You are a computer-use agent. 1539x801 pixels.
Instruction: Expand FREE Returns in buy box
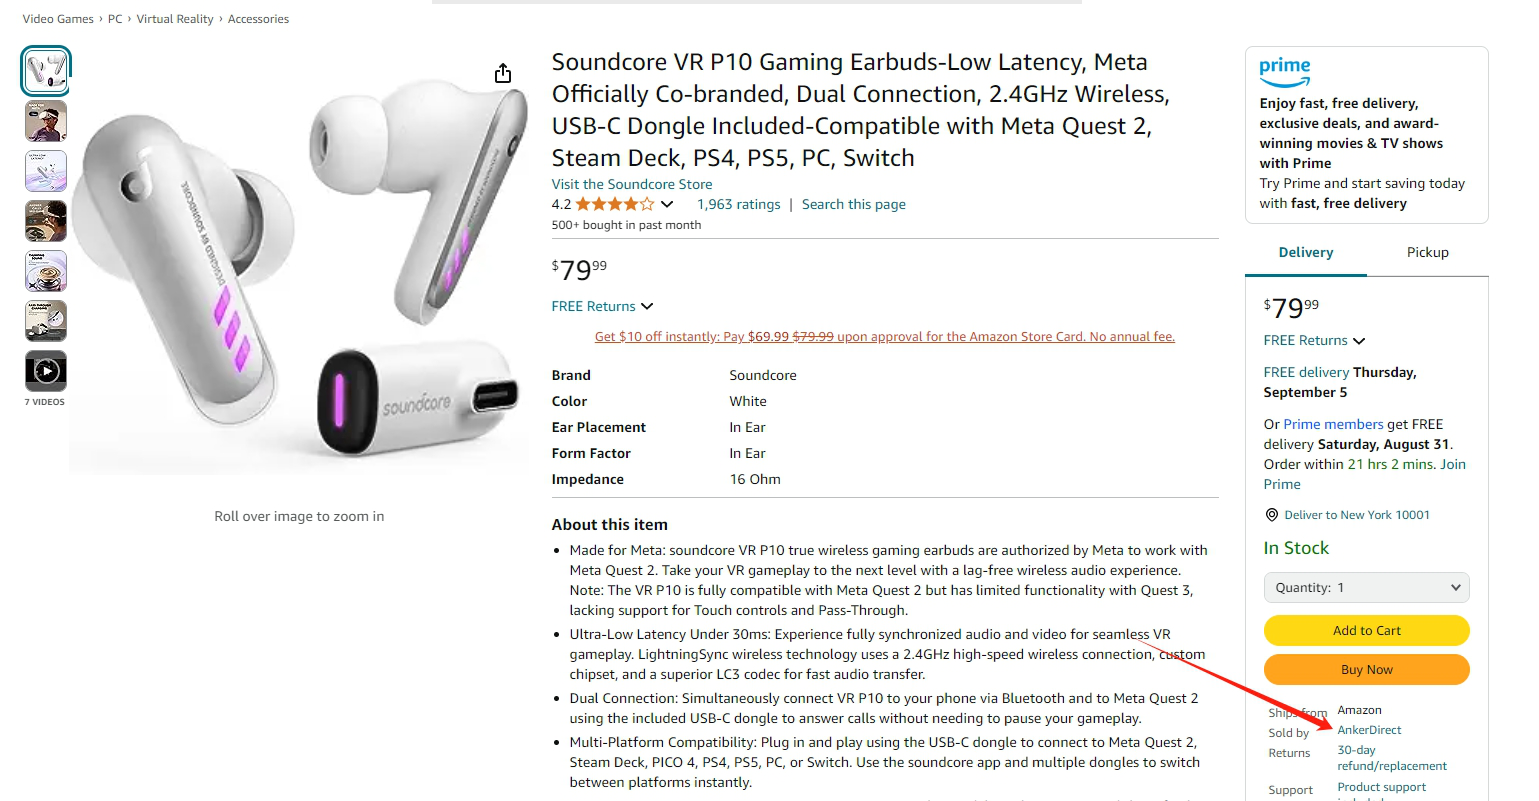point(1314,341)
